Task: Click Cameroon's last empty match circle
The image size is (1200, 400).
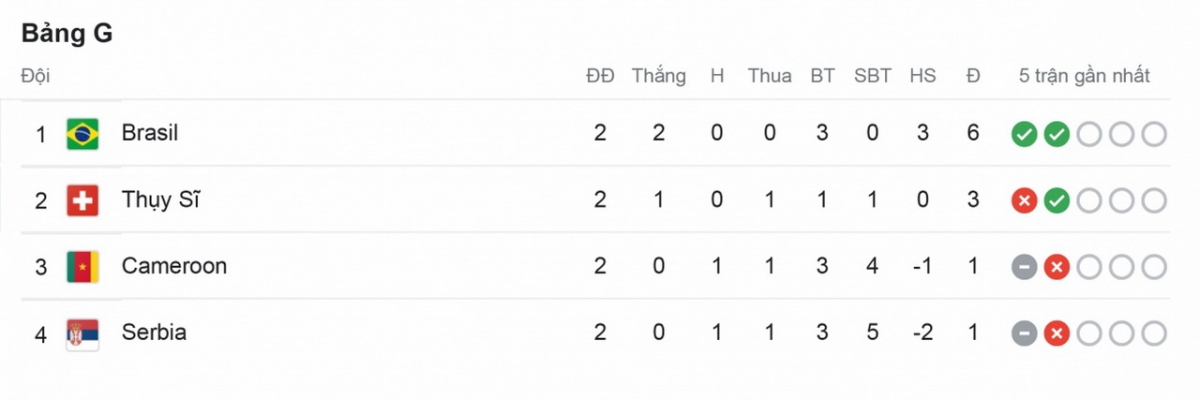Action: 1154,267
